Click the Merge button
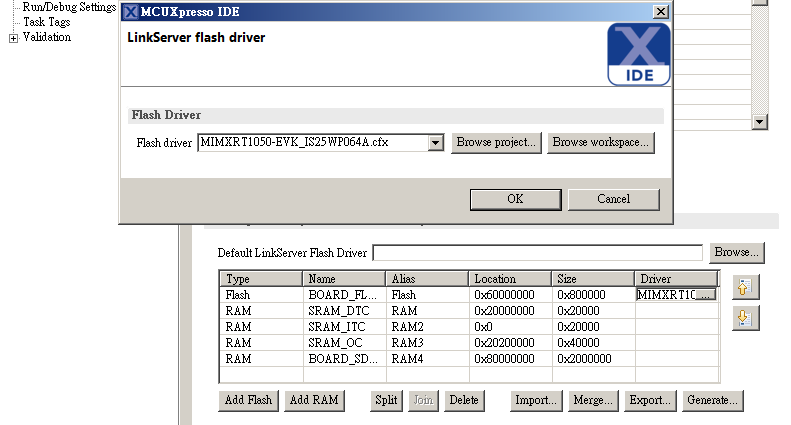 593,400
